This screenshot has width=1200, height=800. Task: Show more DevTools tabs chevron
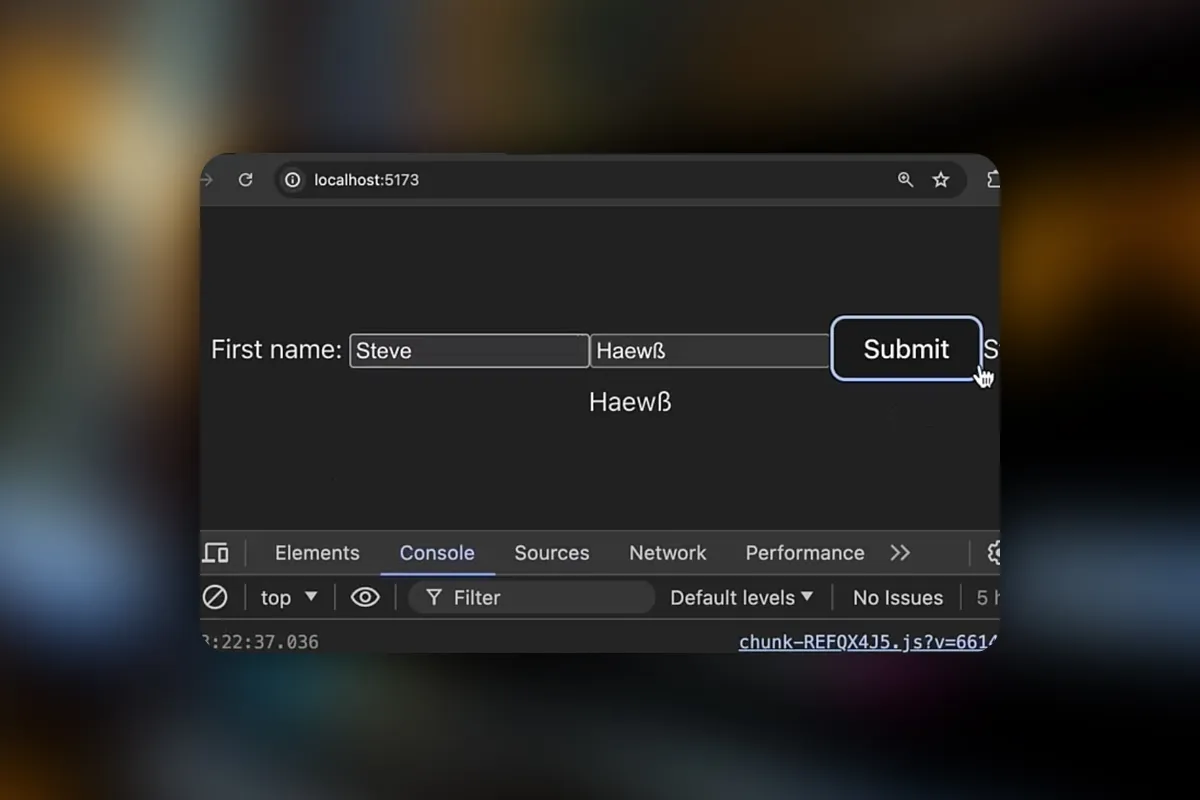point(900,552)
